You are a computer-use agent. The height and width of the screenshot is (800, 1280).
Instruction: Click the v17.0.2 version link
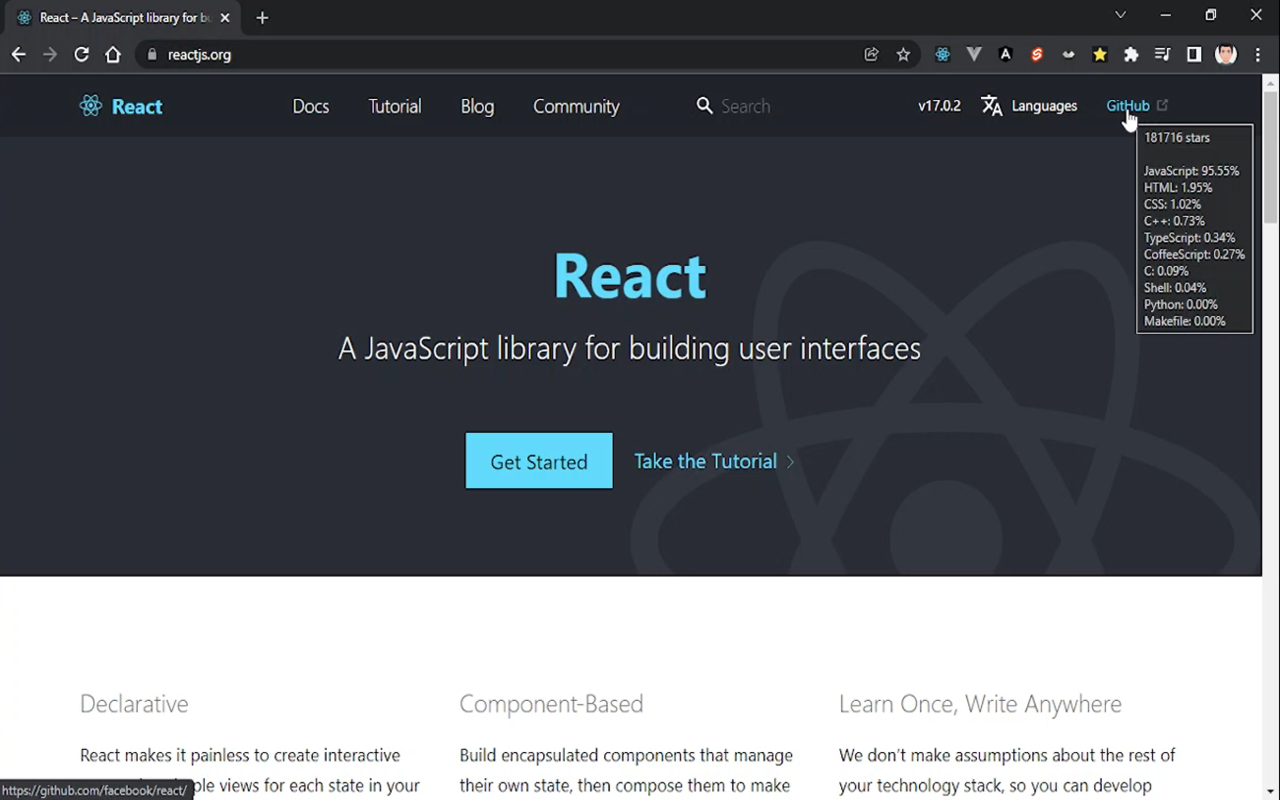pos(939,106)
